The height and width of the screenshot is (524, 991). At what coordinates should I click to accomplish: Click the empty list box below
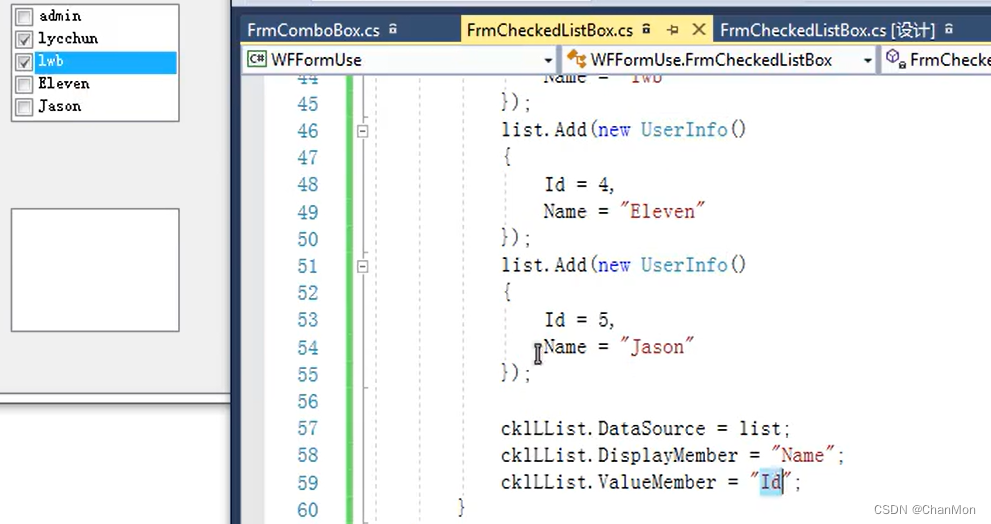point(95,270)
